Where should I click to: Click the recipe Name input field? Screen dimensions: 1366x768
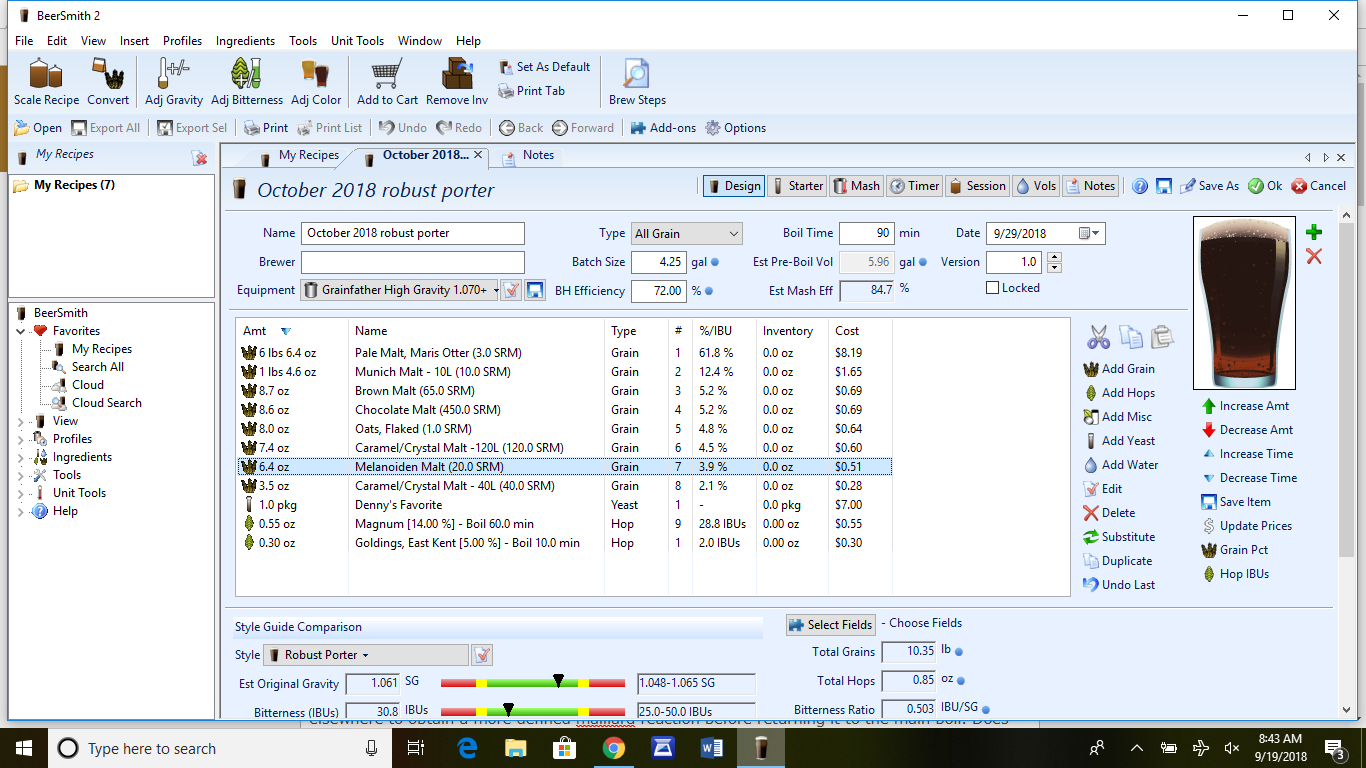pos(412,233)
